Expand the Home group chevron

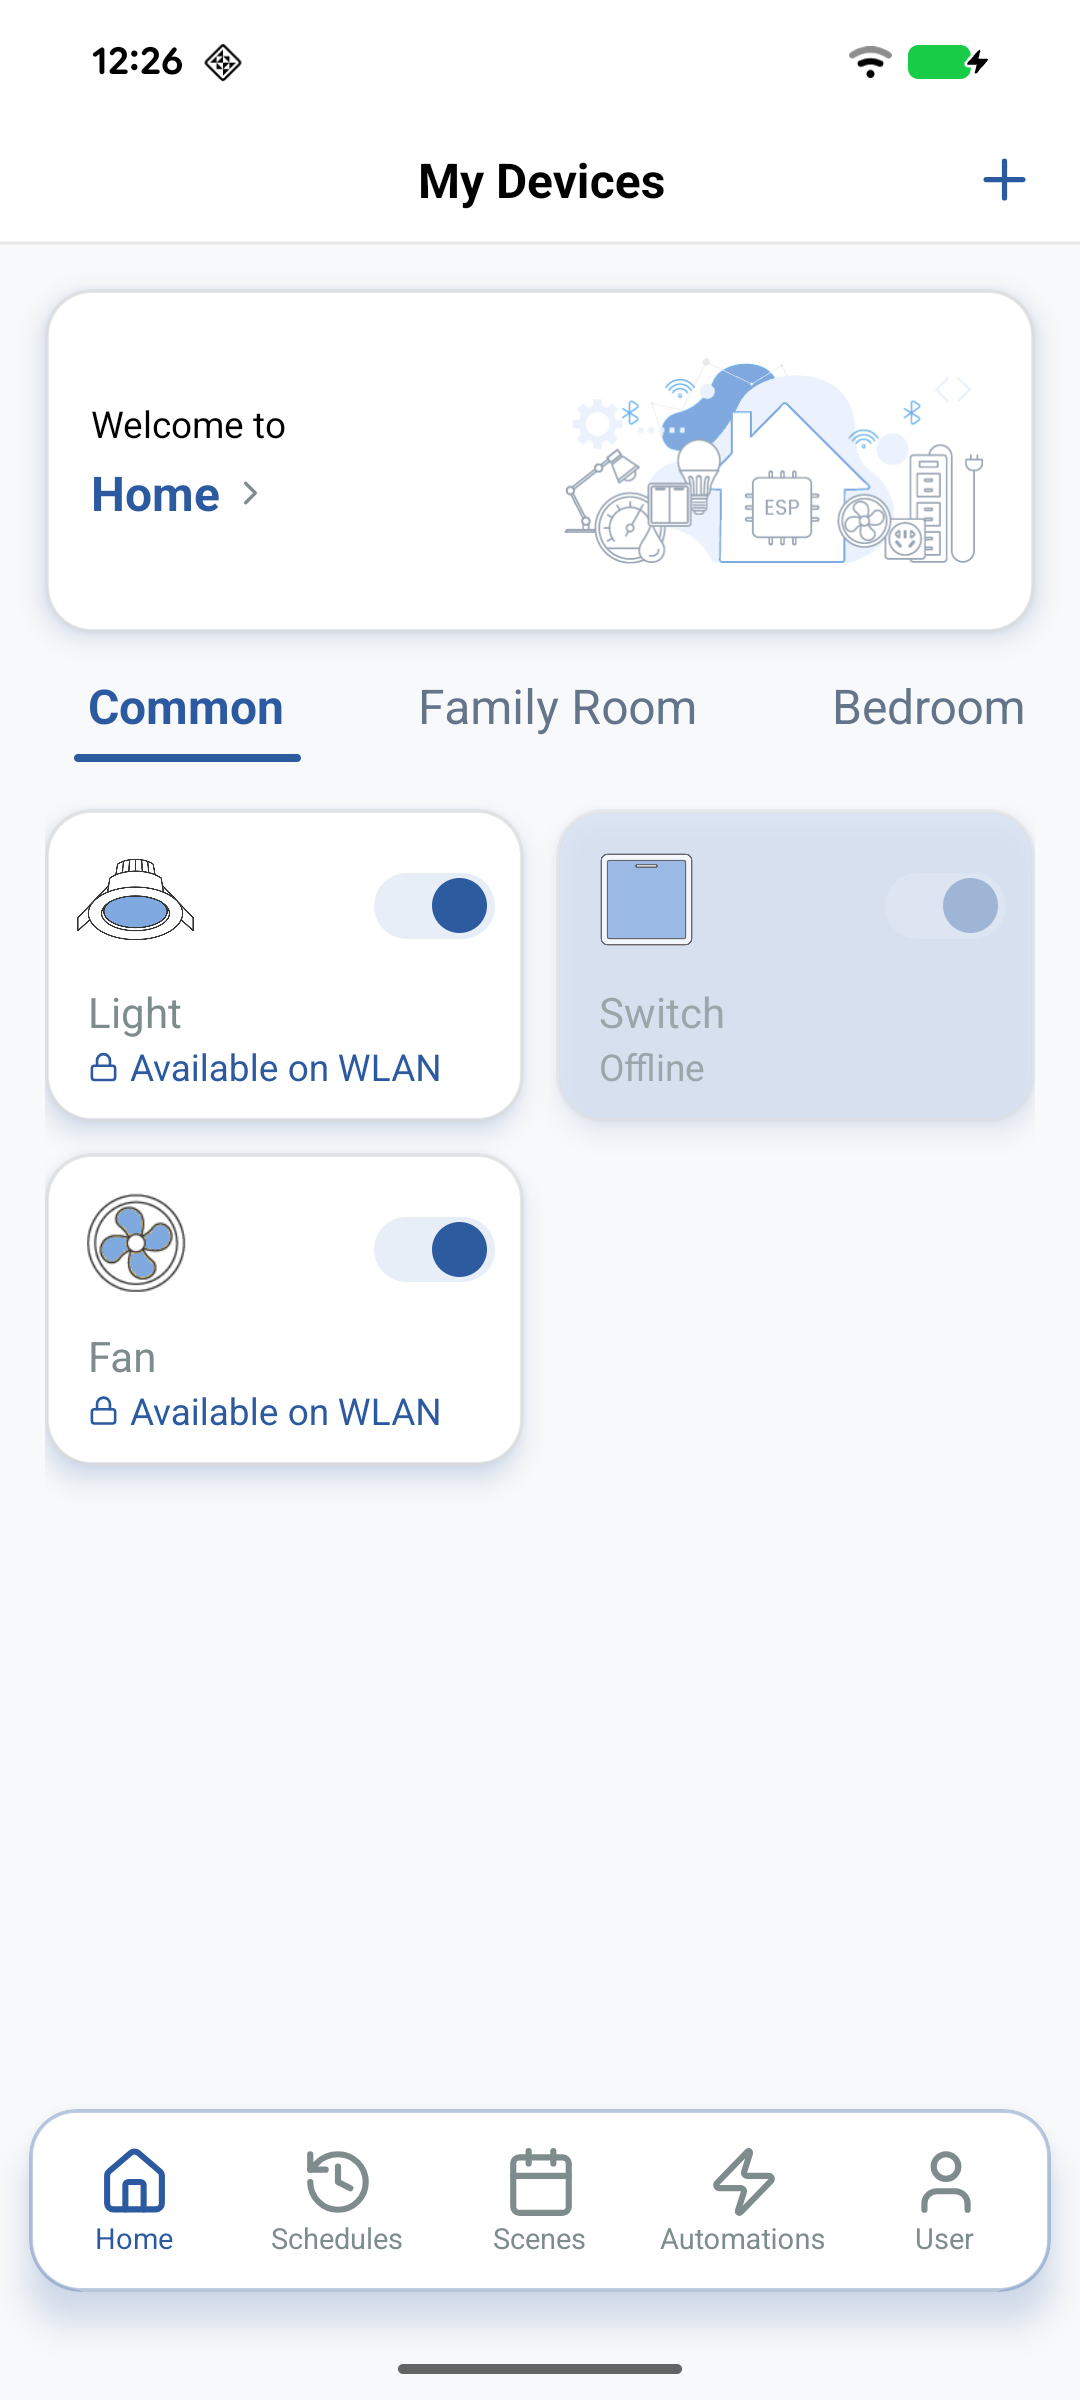click(x=251, y=494)
